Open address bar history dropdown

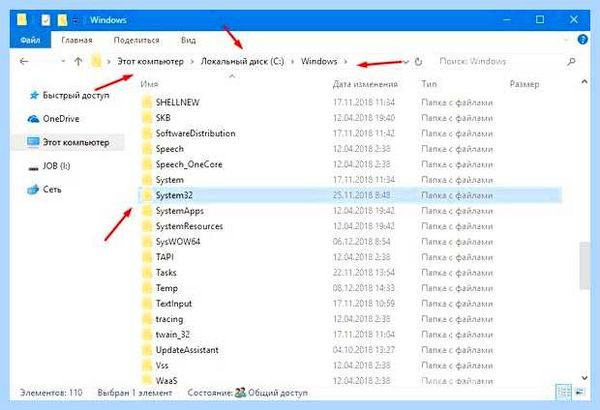coord(406,62)
